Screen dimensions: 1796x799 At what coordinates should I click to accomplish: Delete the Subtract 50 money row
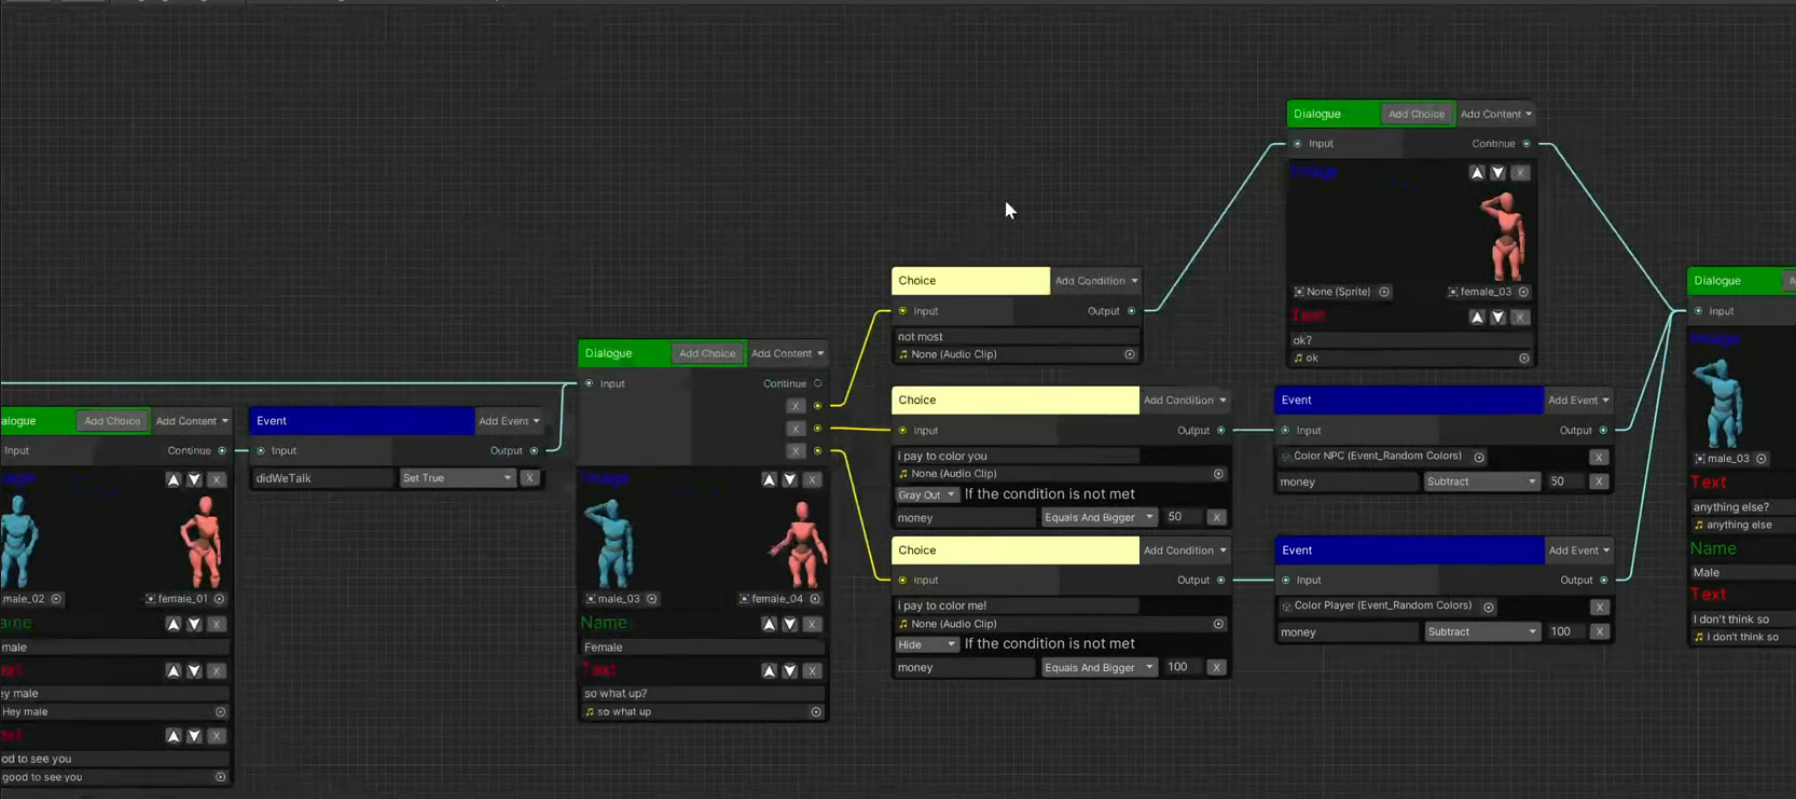(1598, 482)
